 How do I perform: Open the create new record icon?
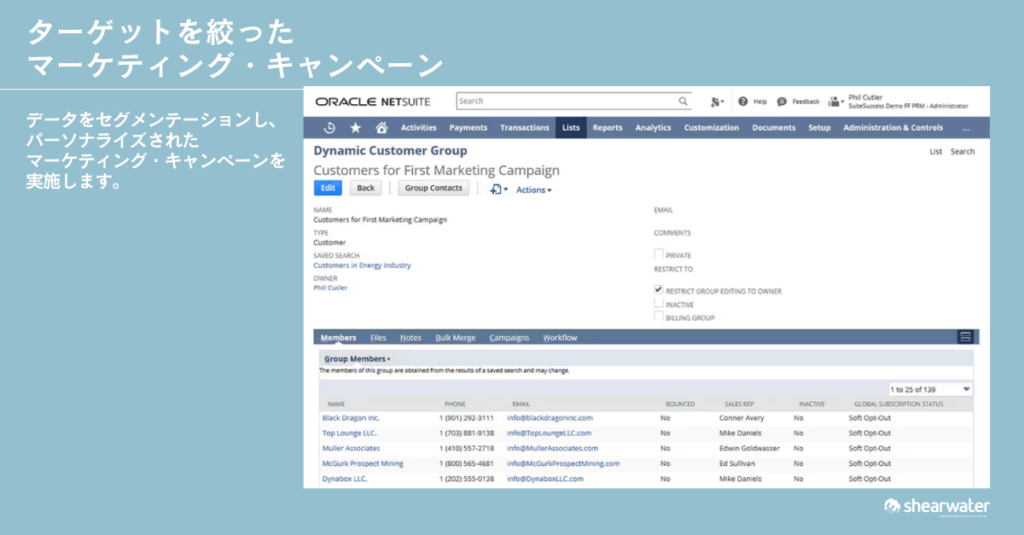(716, 102)
